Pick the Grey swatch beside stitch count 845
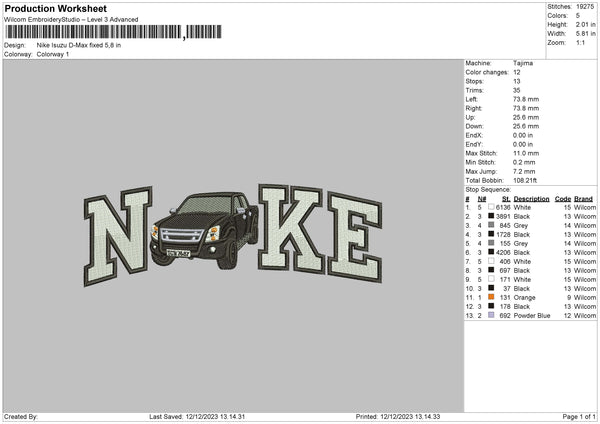Viewport: 600px width, 424px height. tap(491, 225)
